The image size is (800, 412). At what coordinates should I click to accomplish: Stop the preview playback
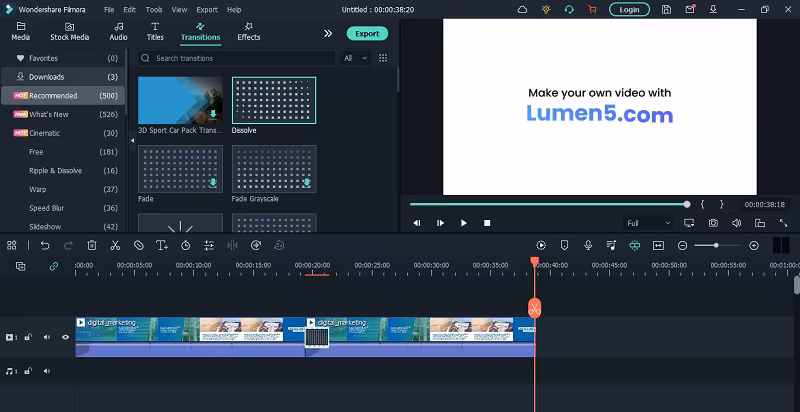(487, 223)
